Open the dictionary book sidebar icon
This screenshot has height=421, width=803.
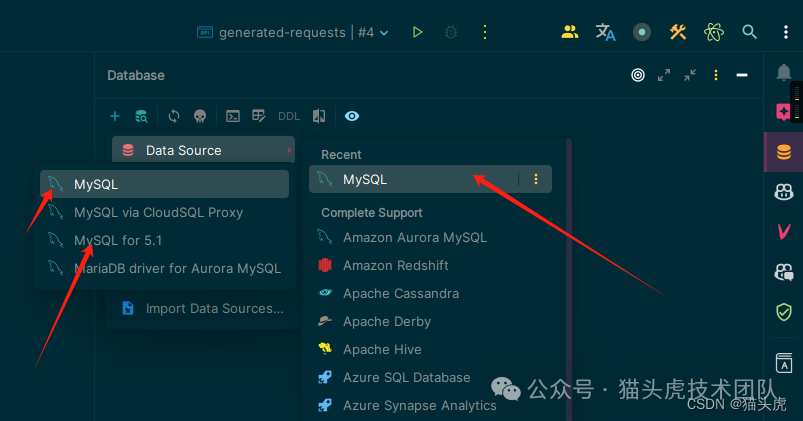click(784, 363)
